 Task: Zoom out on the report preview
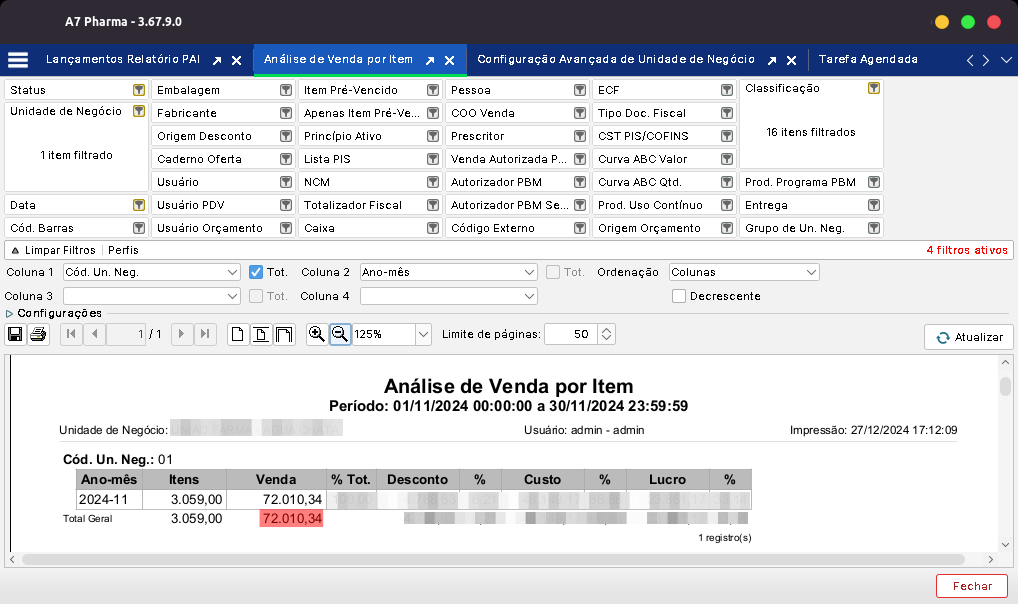340,334
